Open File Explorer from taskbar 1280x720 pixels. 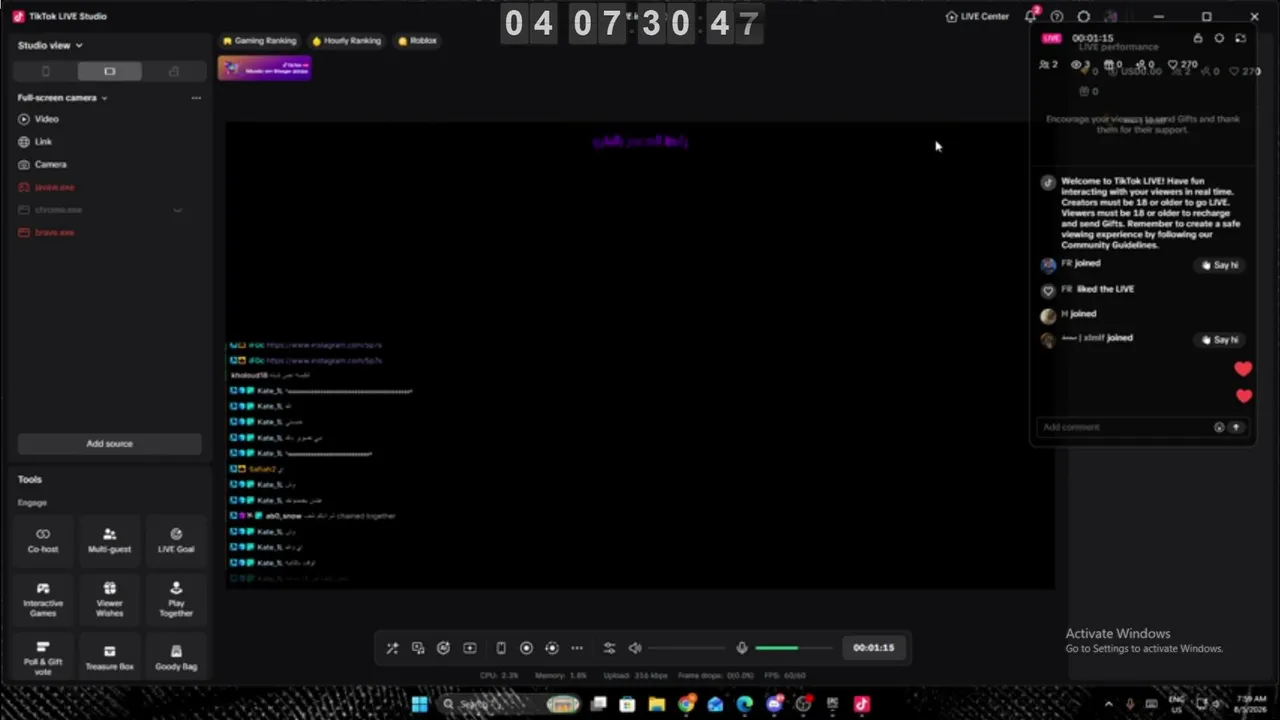click(657, 704)
